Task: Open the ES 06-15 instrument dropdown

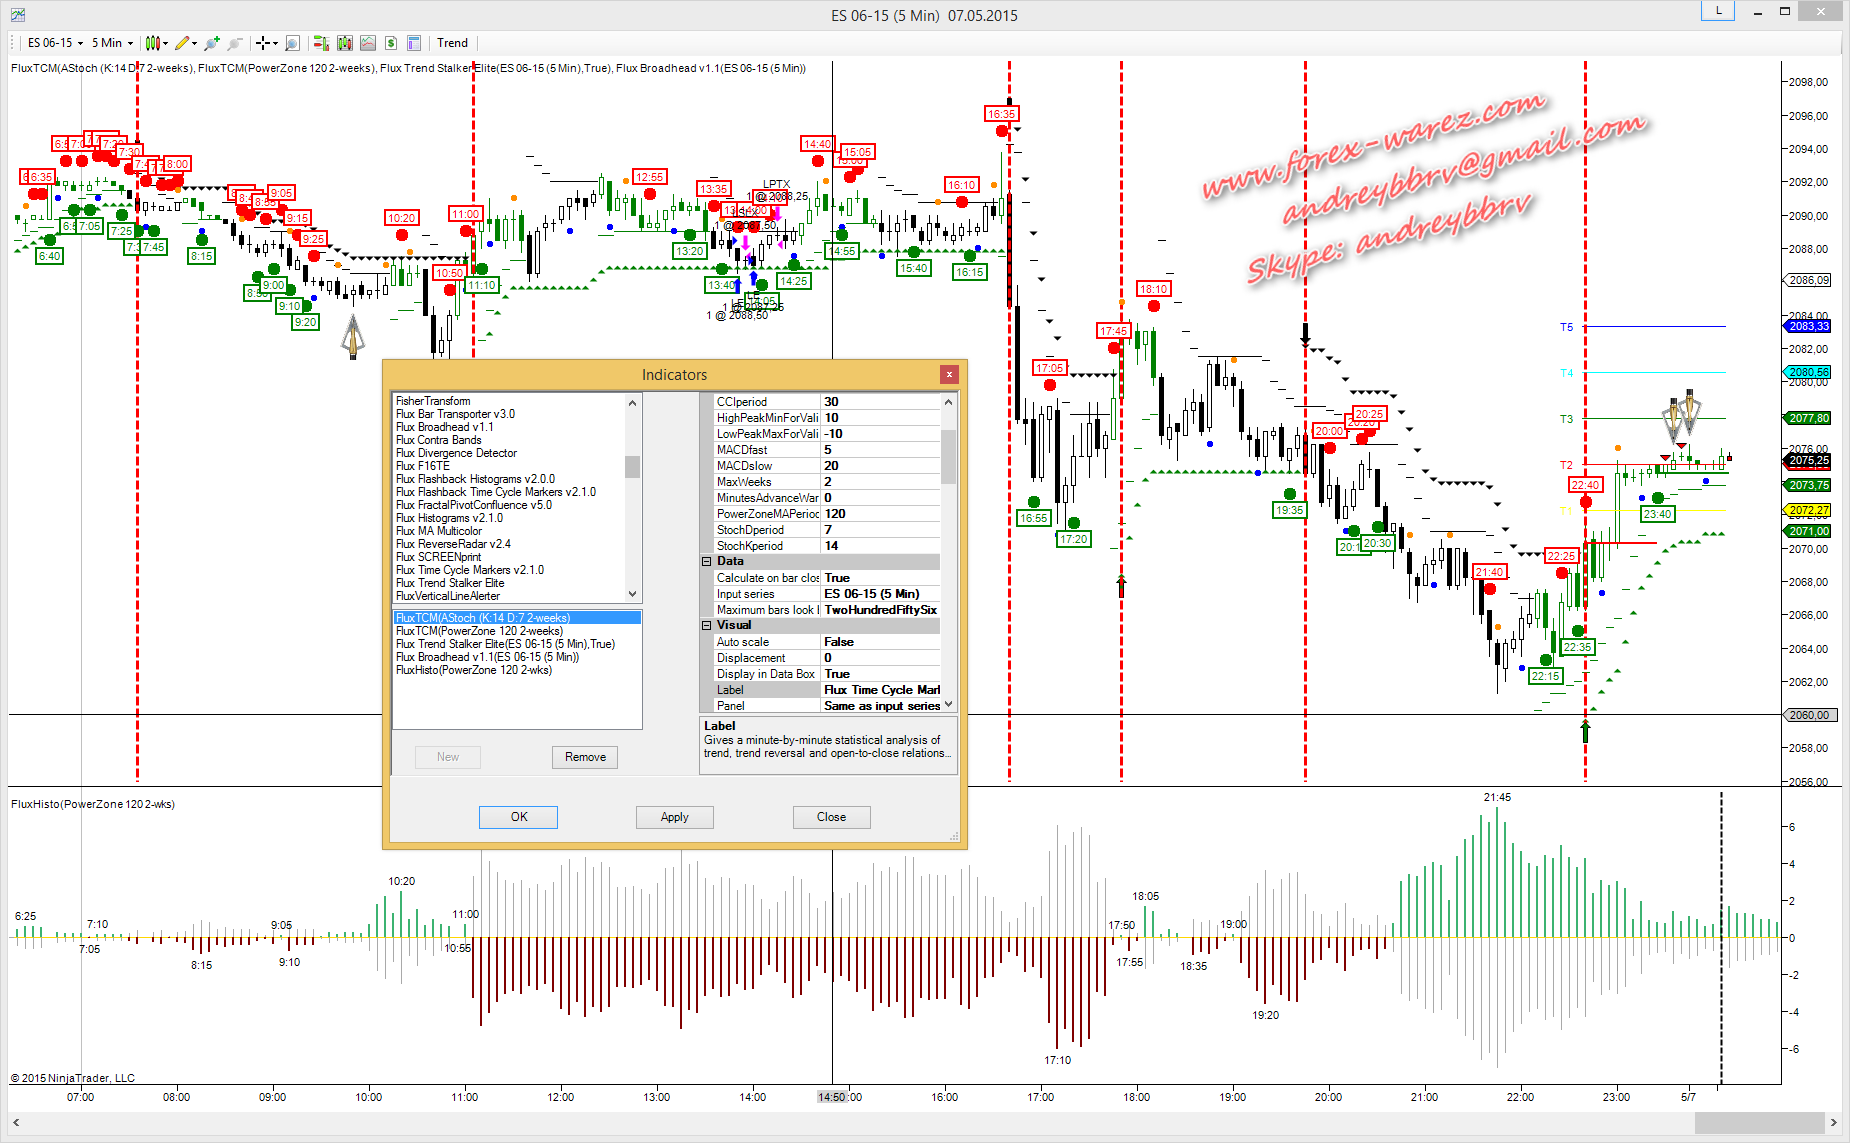Action: coord(55,43)
